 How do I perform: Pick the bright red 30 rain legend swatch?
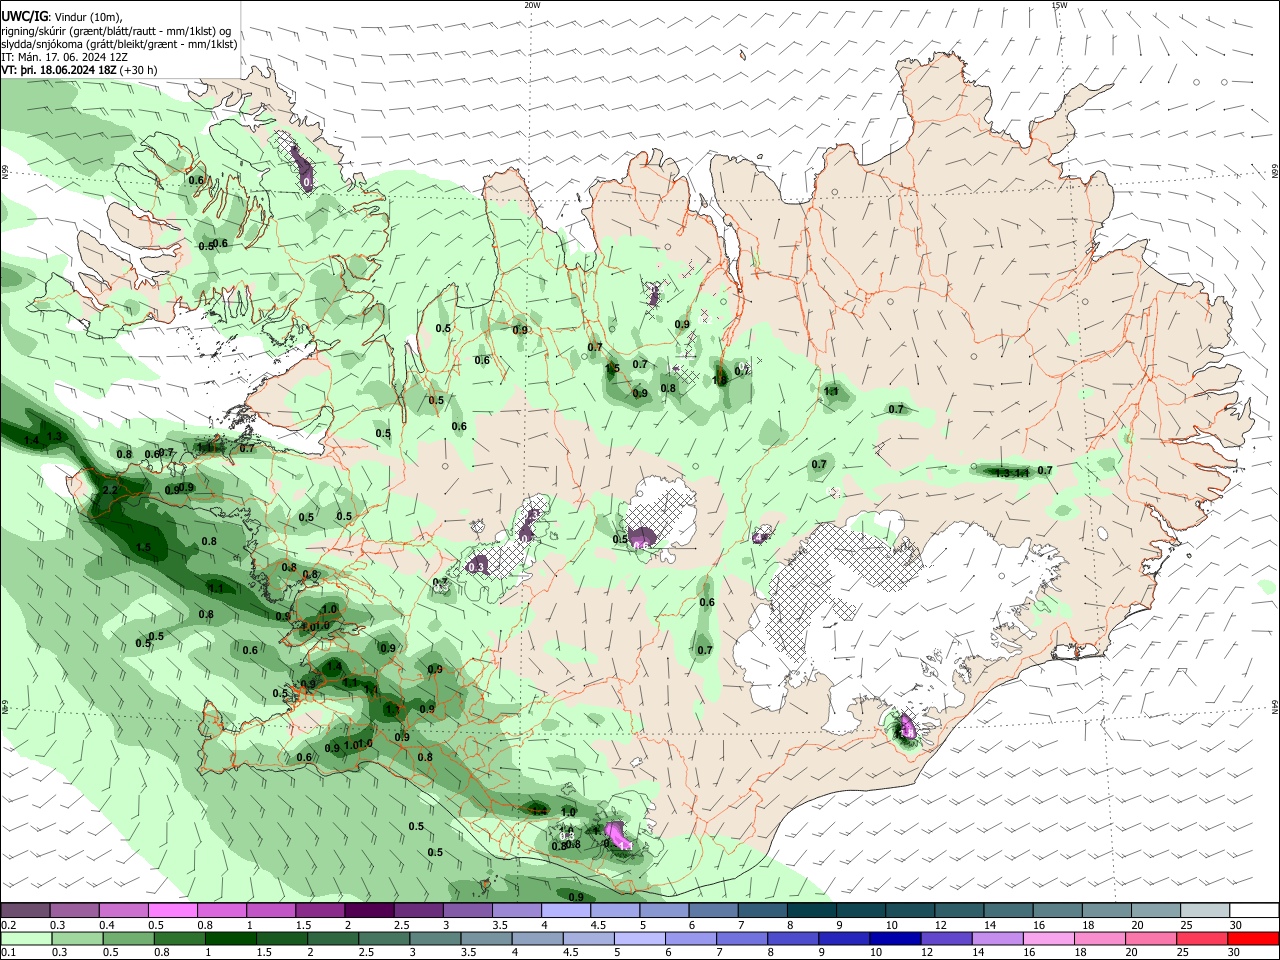click(x=1253, y=938)
